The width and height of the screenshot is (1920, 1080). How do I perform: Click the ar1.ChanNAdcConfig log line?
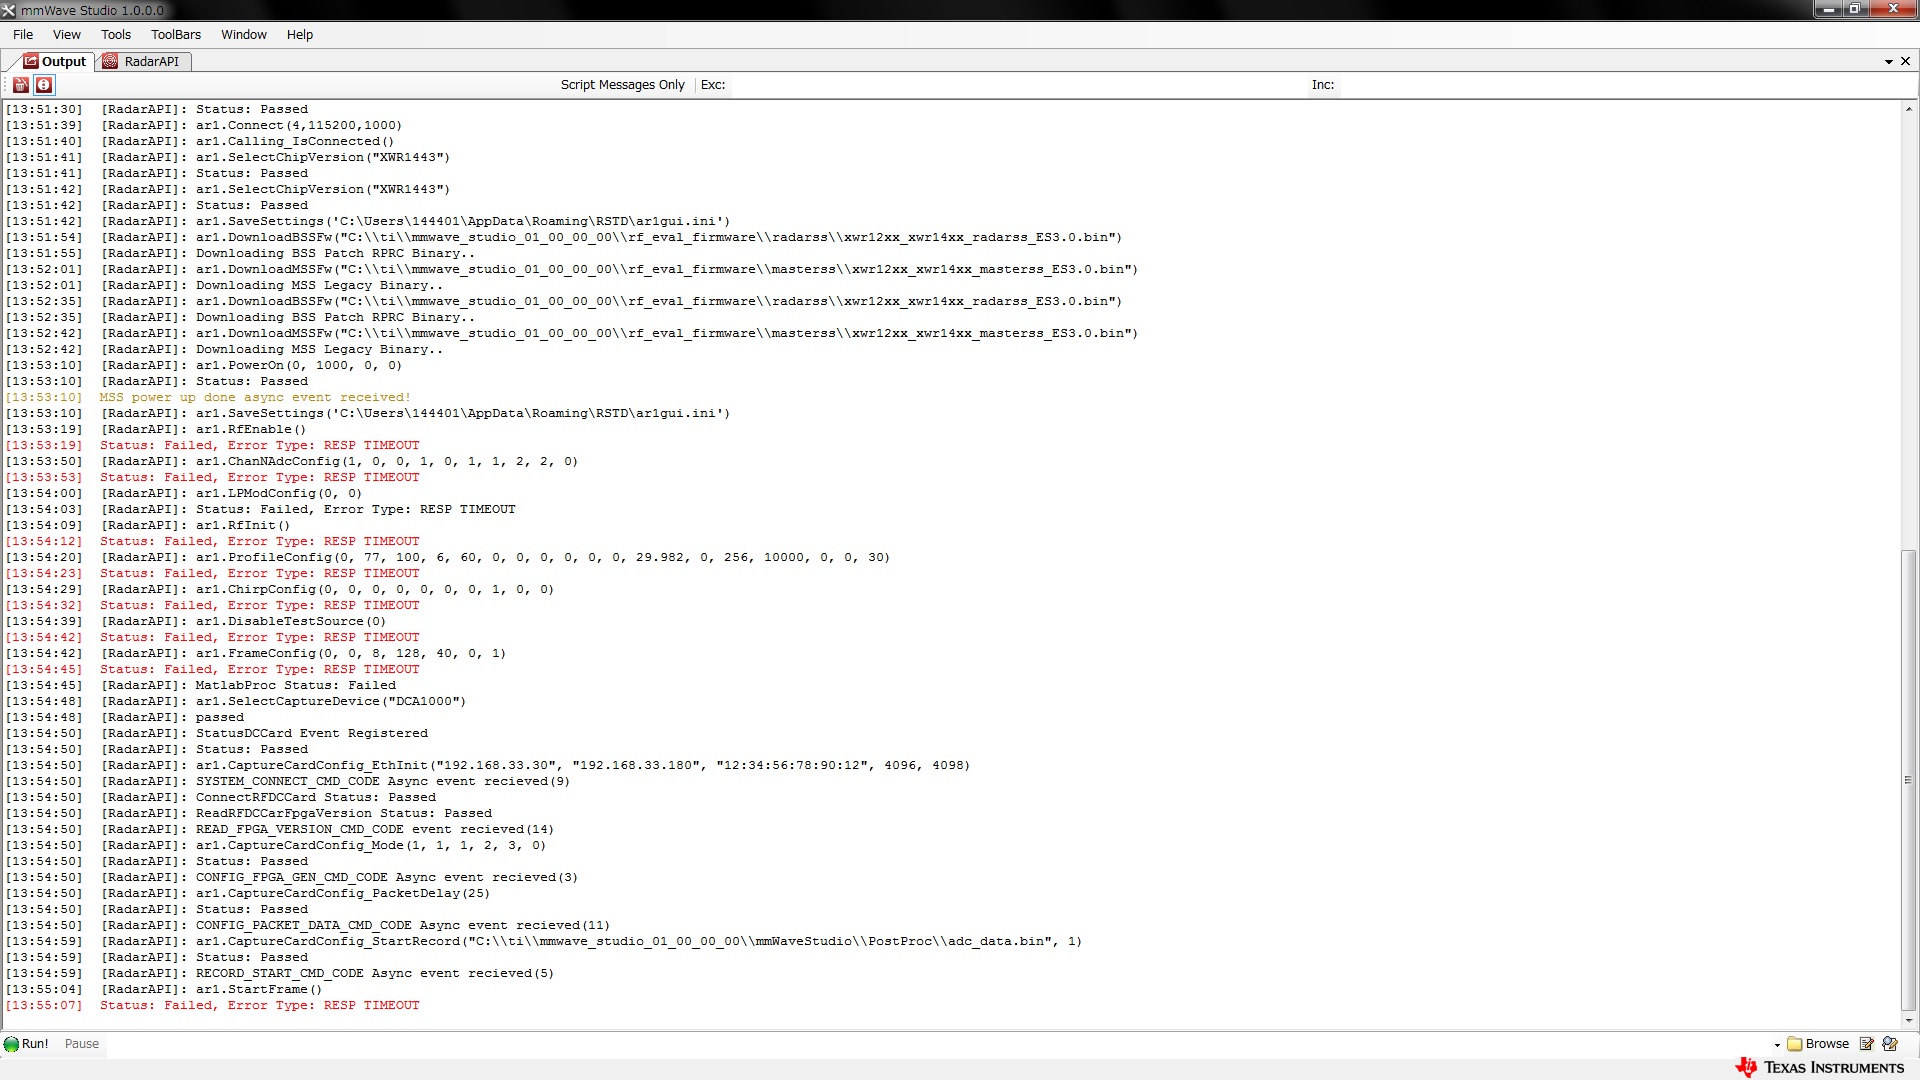[291, 461]
